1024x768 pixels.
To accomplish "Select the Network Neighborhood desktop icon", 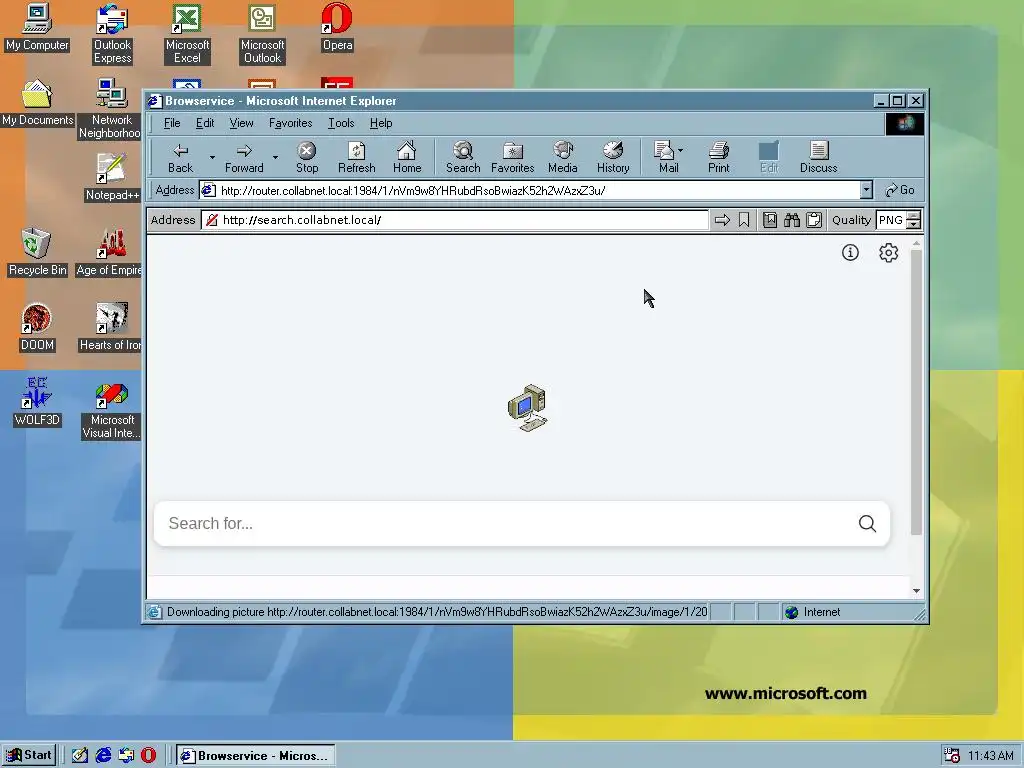I will pyautogui.click(x=111, y=108).
